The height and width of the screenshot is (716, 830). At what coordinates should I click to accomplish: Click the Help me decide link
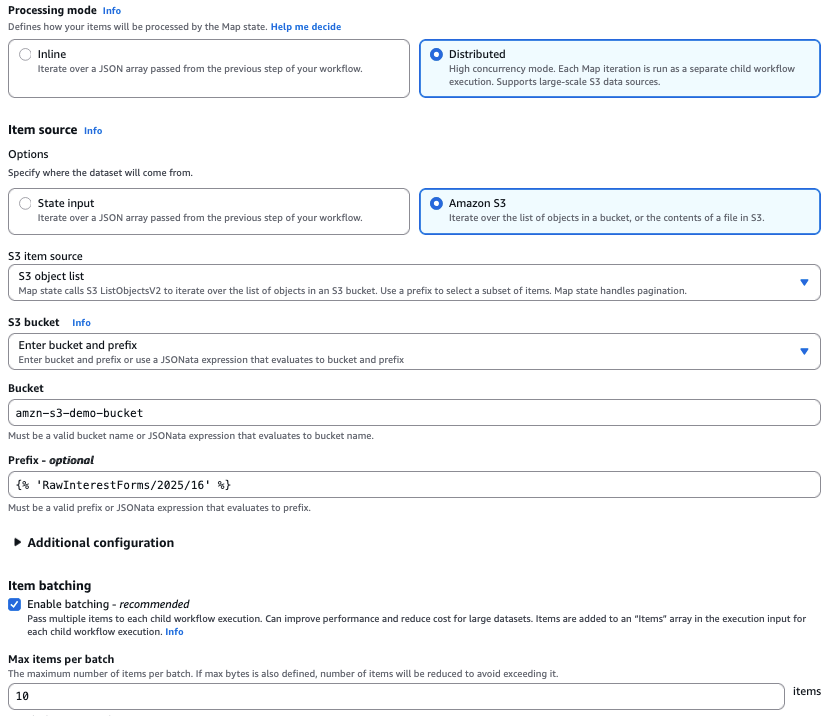tap(306, 26)
